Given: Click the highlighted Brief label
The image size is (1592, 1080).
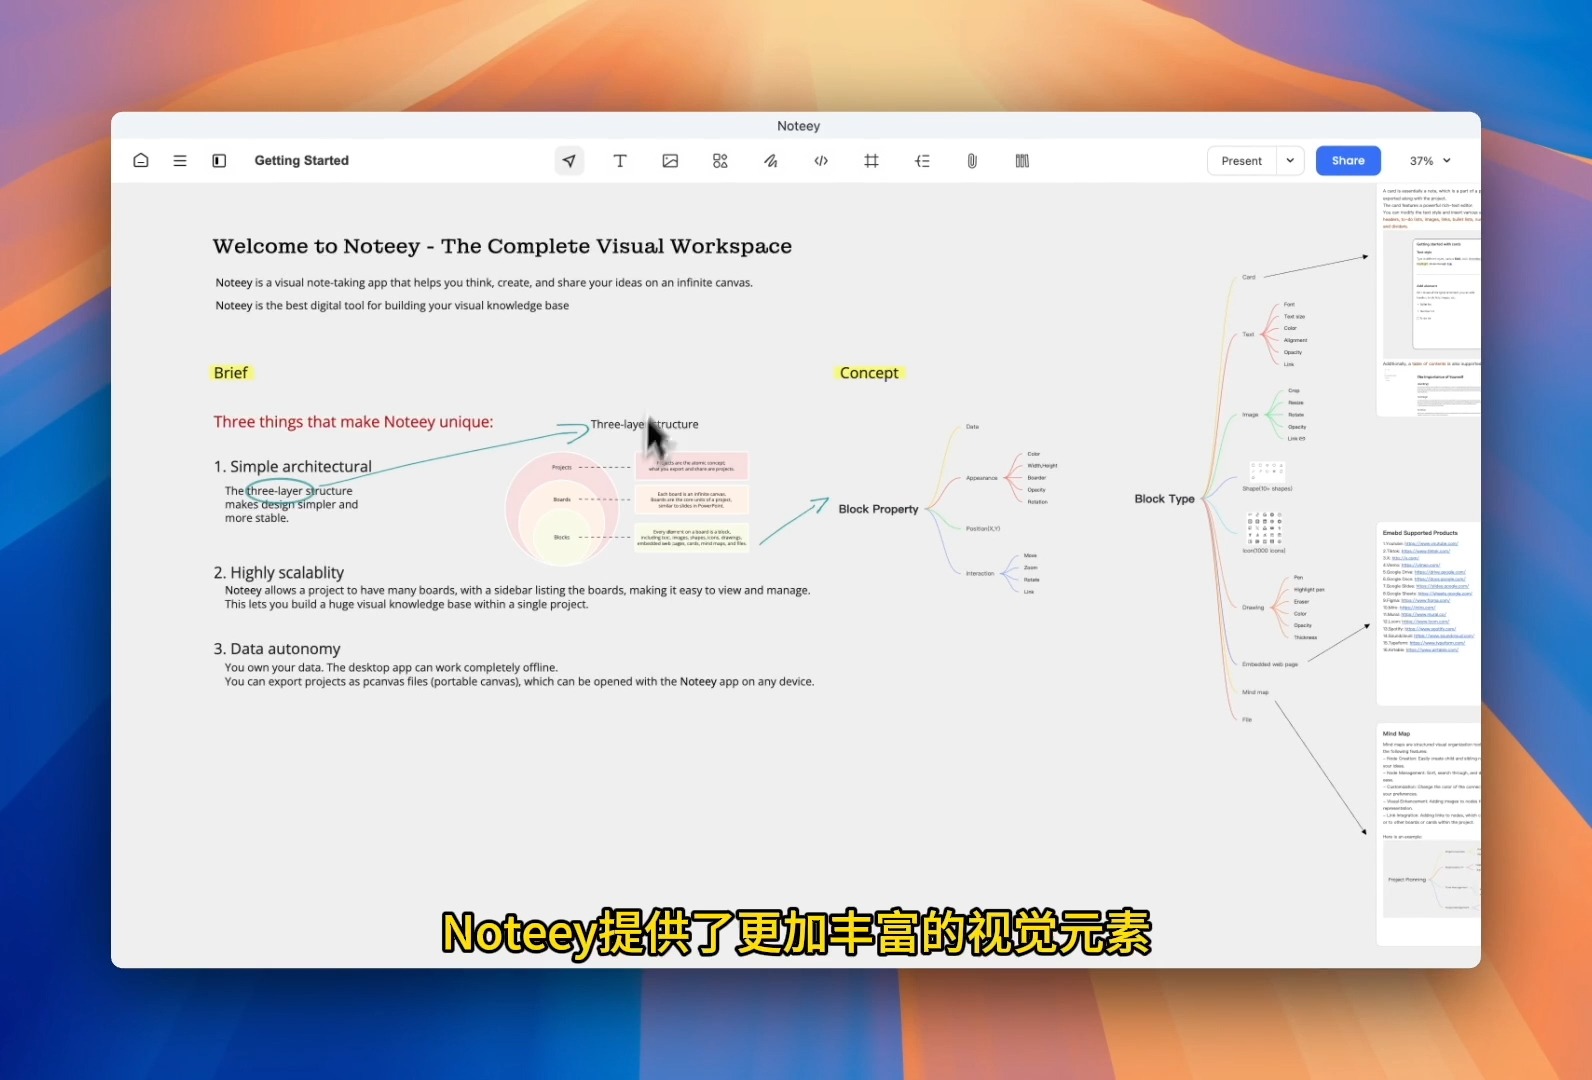Looking at the screenshot, I should tap(230, 373).
